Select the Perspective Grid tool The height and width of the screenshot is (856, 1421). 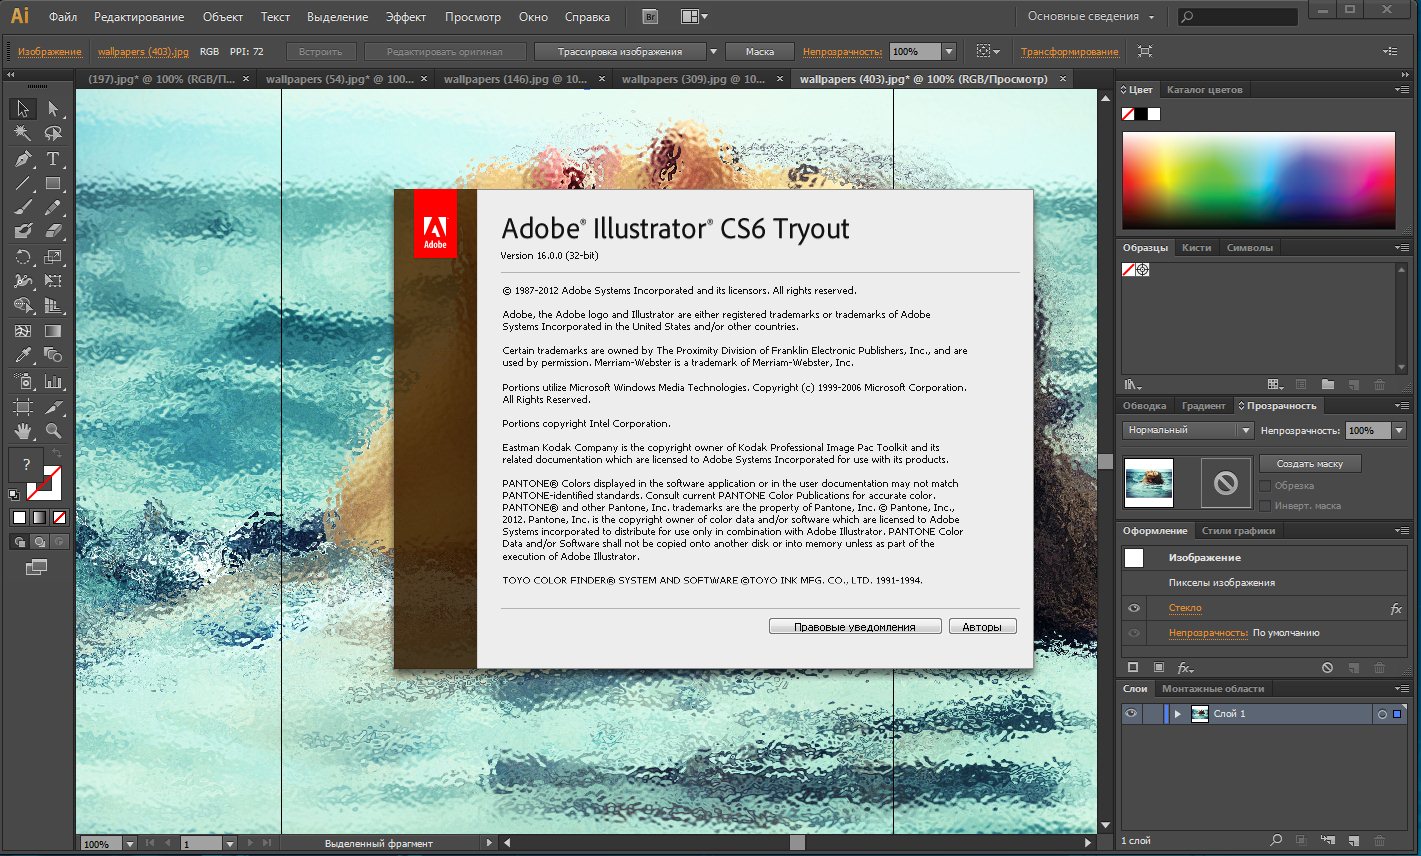point(53,306)
